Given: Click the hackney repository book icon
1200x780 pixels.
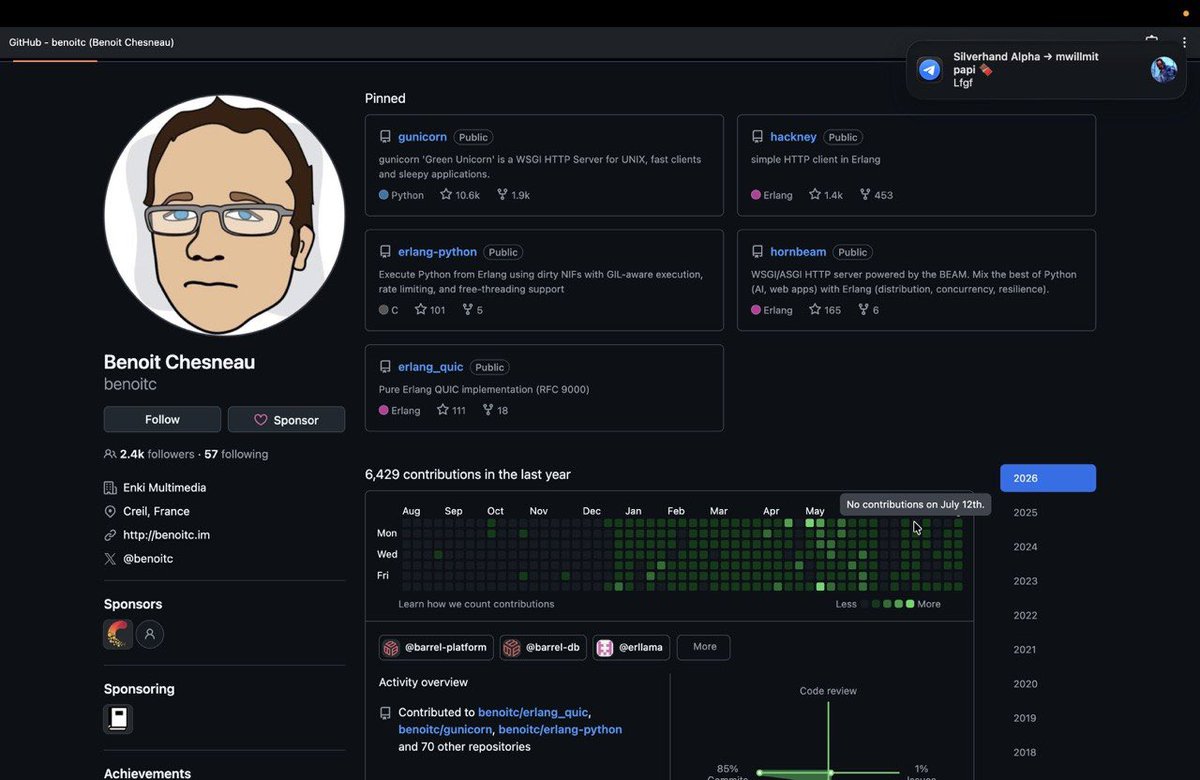Looking at the screenshot, I should (757, 137).
